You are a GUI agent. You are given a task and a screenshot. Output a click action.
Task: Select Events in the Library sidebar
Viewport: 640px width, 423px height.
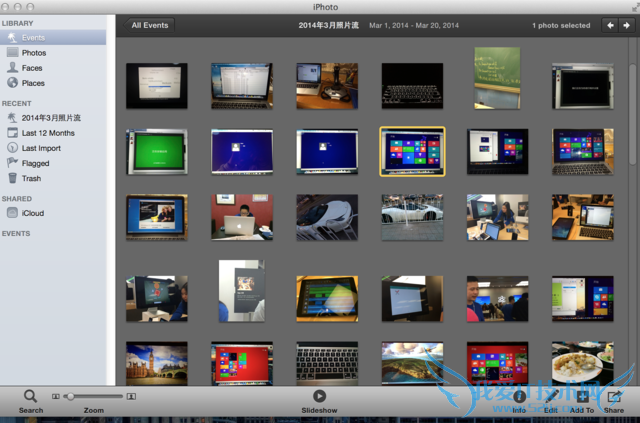point(33,38)
